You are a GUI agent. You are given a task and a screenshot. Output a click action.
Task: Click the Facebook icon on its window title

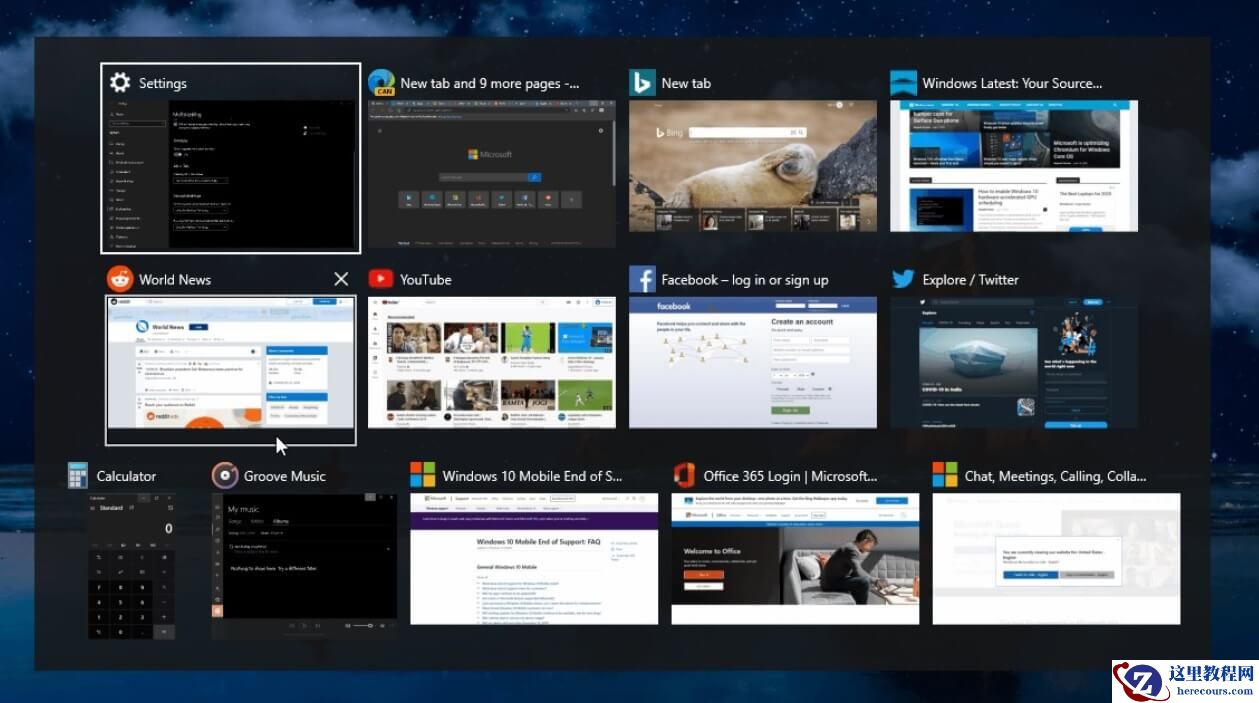(x=641, y=280)
